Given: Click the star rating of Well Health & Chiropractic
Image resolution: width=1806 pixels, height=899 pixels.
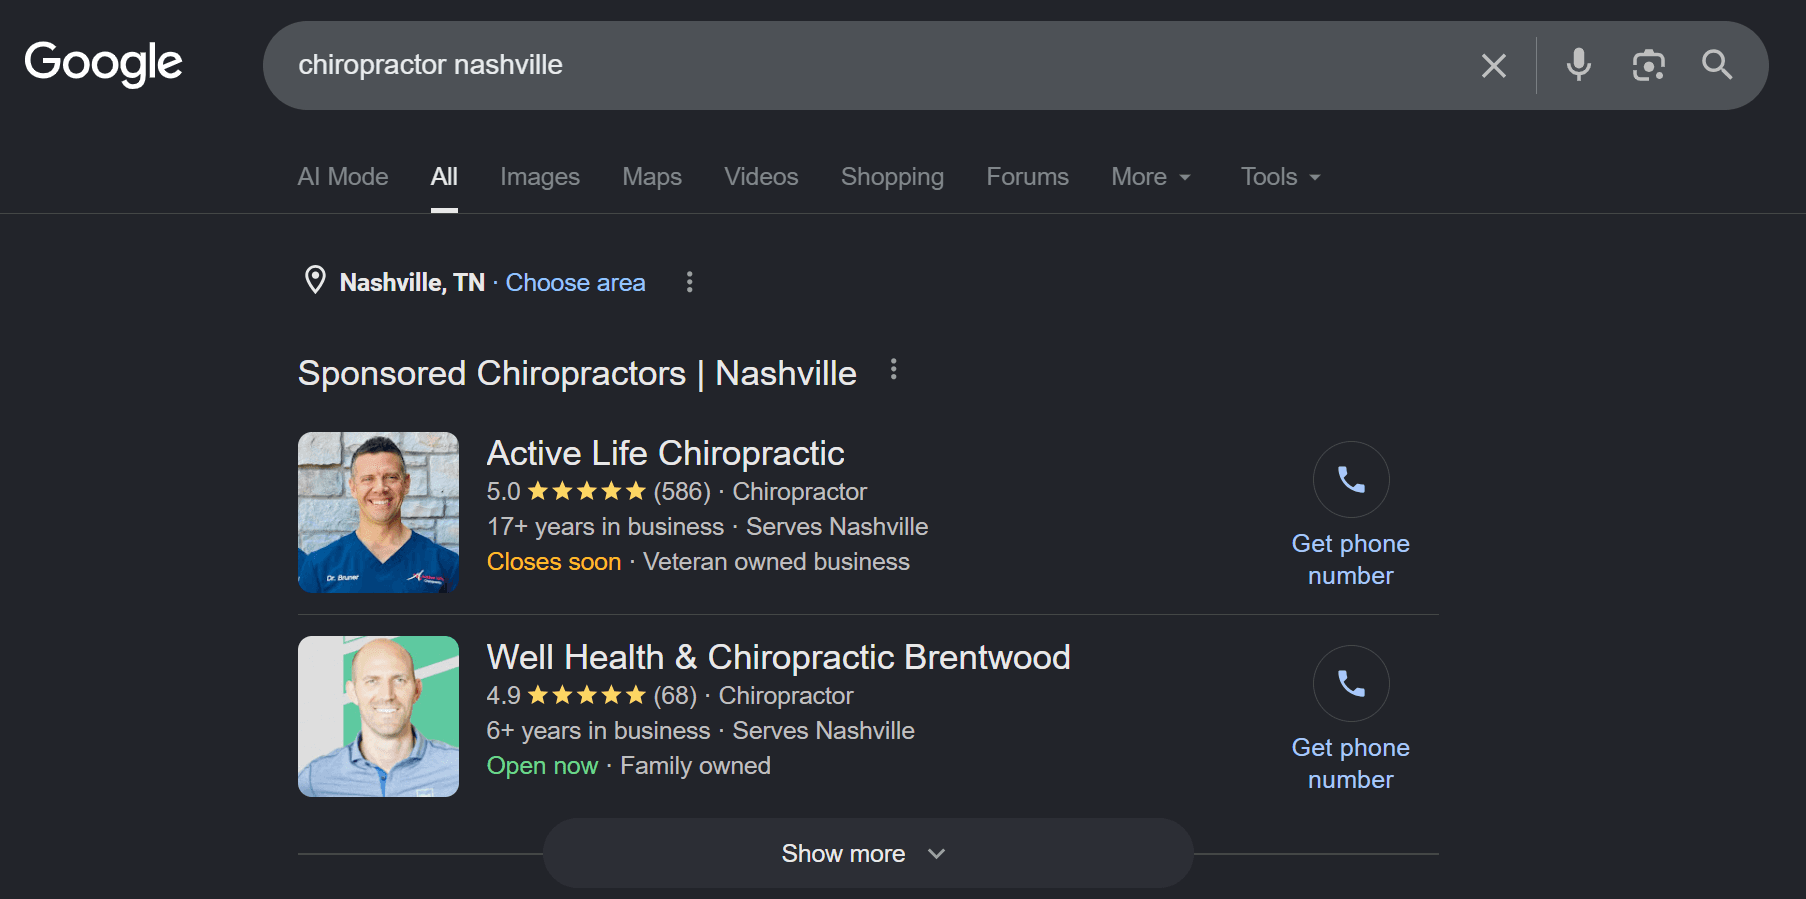Looking at the screenshot, I should [x=587, y=696].
